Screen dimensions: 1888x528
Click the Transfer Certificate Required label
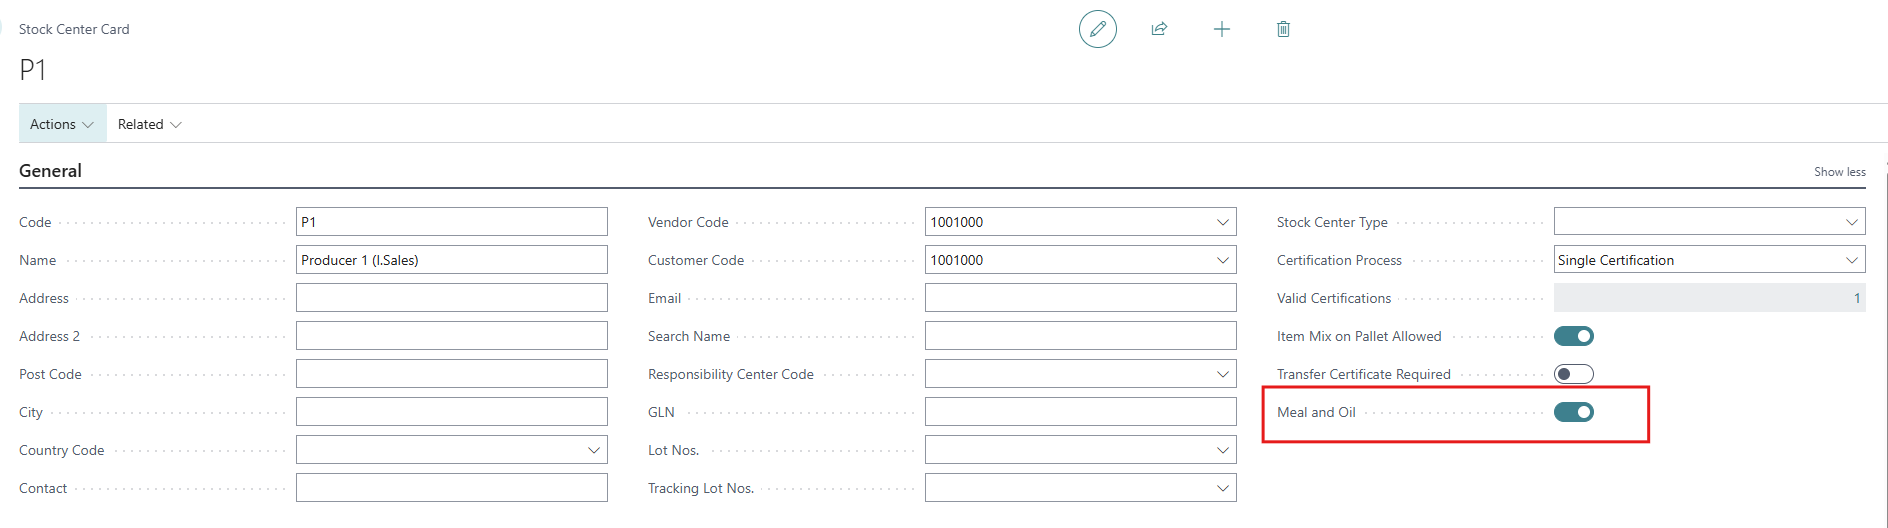point(1363,374)
